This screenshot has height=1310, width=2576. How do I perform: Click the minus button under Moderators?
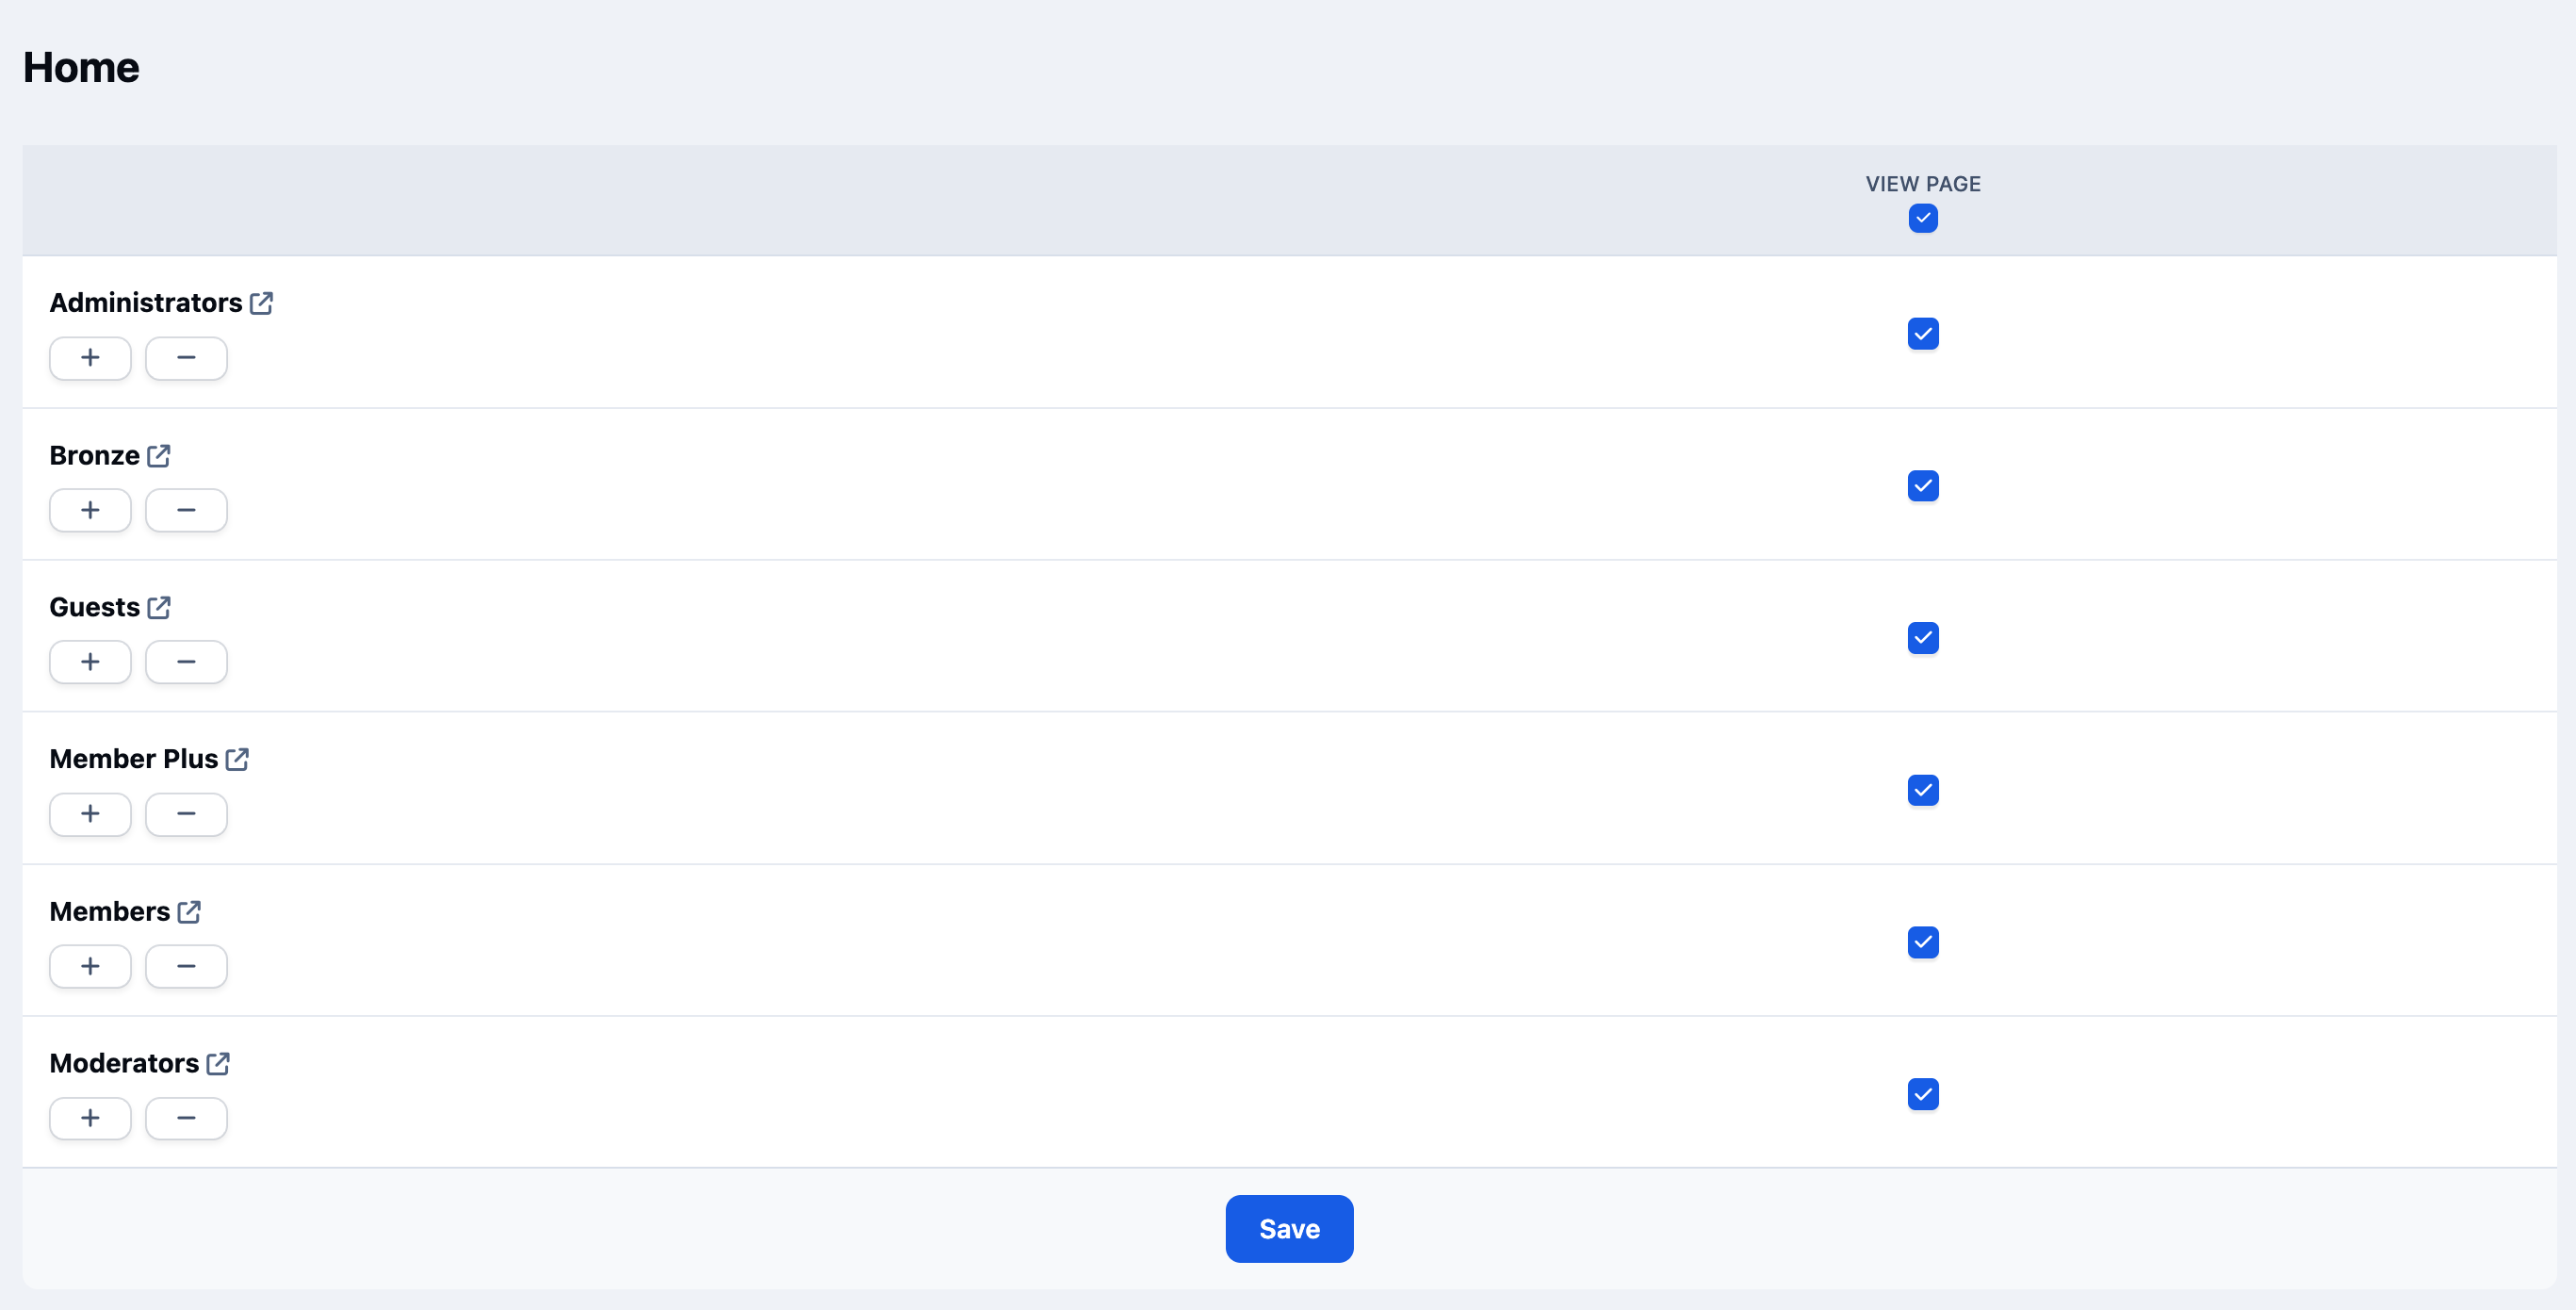point(186,1118)
